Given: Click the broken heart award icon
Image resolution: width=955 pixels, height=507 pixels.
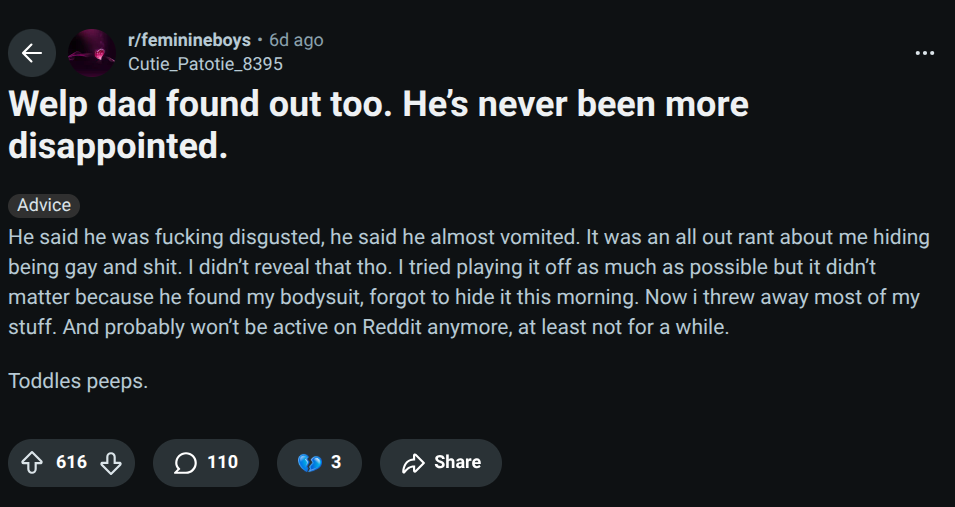Looking at the screenshot, I should tap(308, 463).
